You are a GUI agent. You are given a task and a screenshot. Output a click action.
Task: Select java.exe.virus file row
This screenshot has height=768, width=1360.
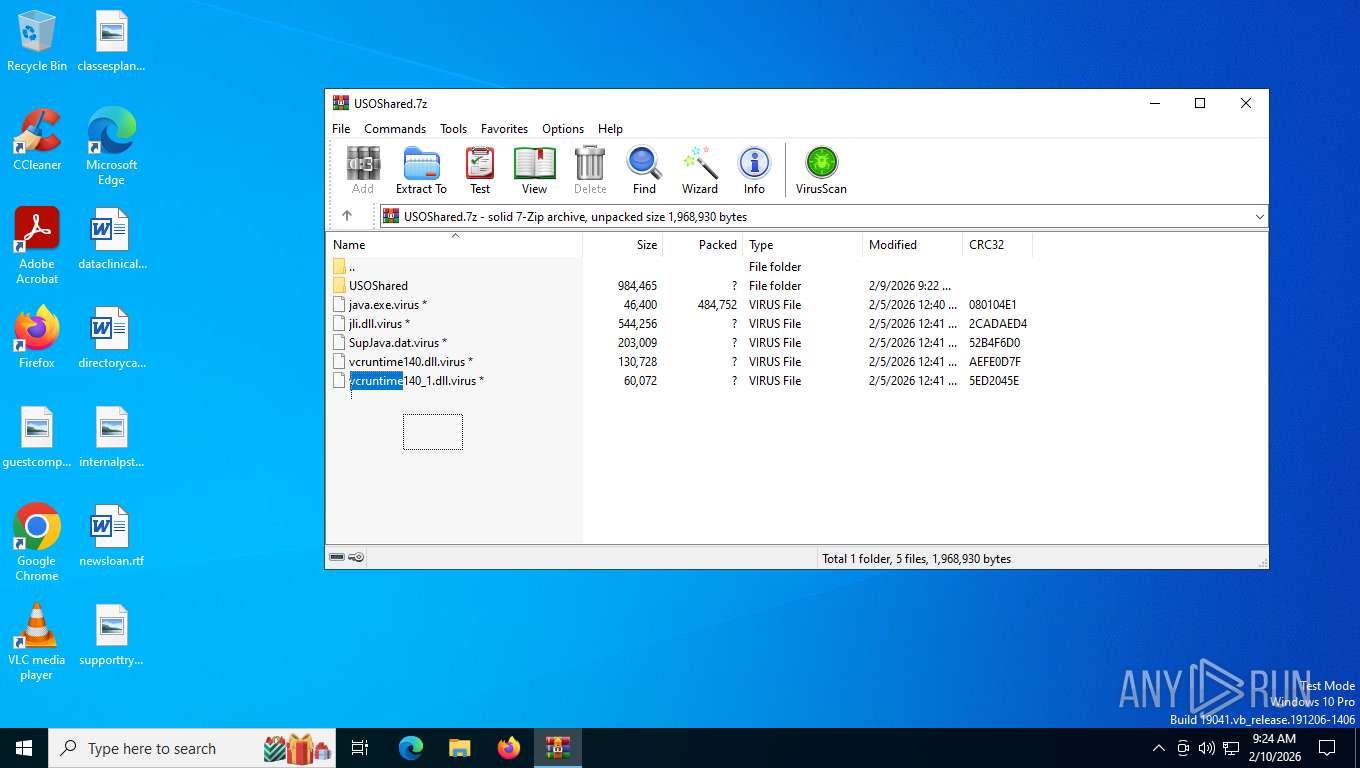click(x=680, y=305)
